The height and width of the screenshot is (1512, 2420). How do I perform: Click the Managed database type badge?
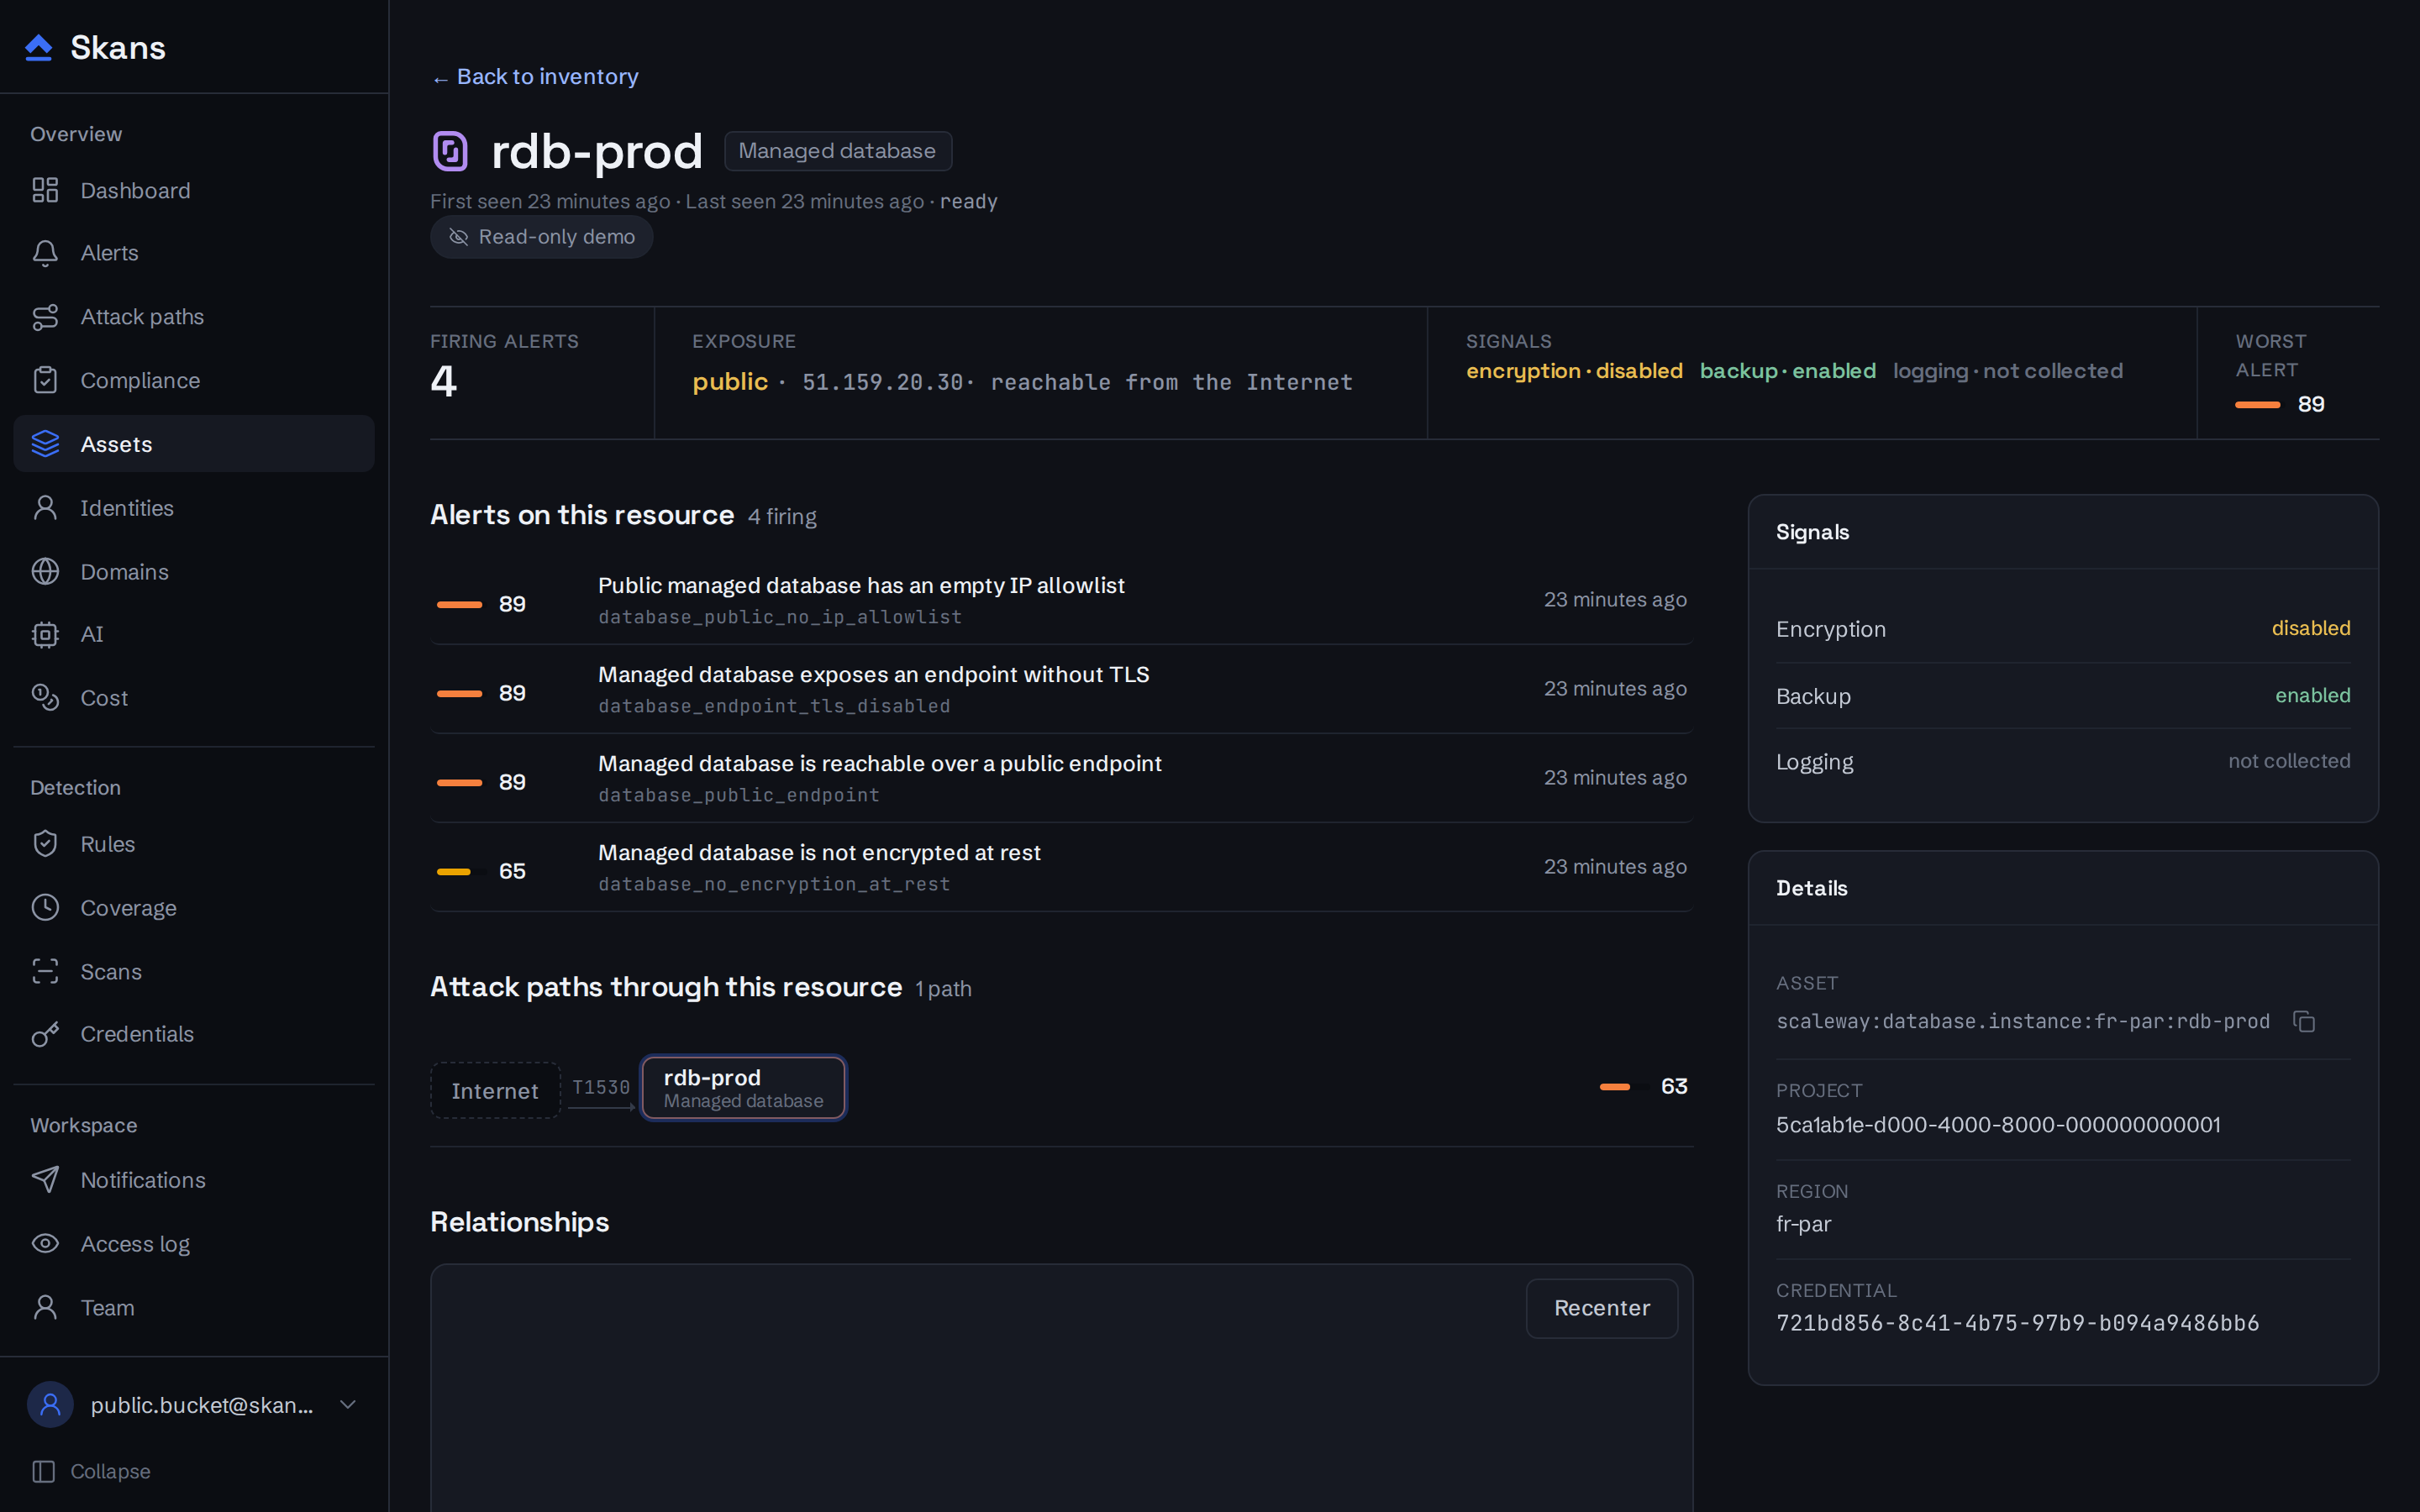(837, 151)
